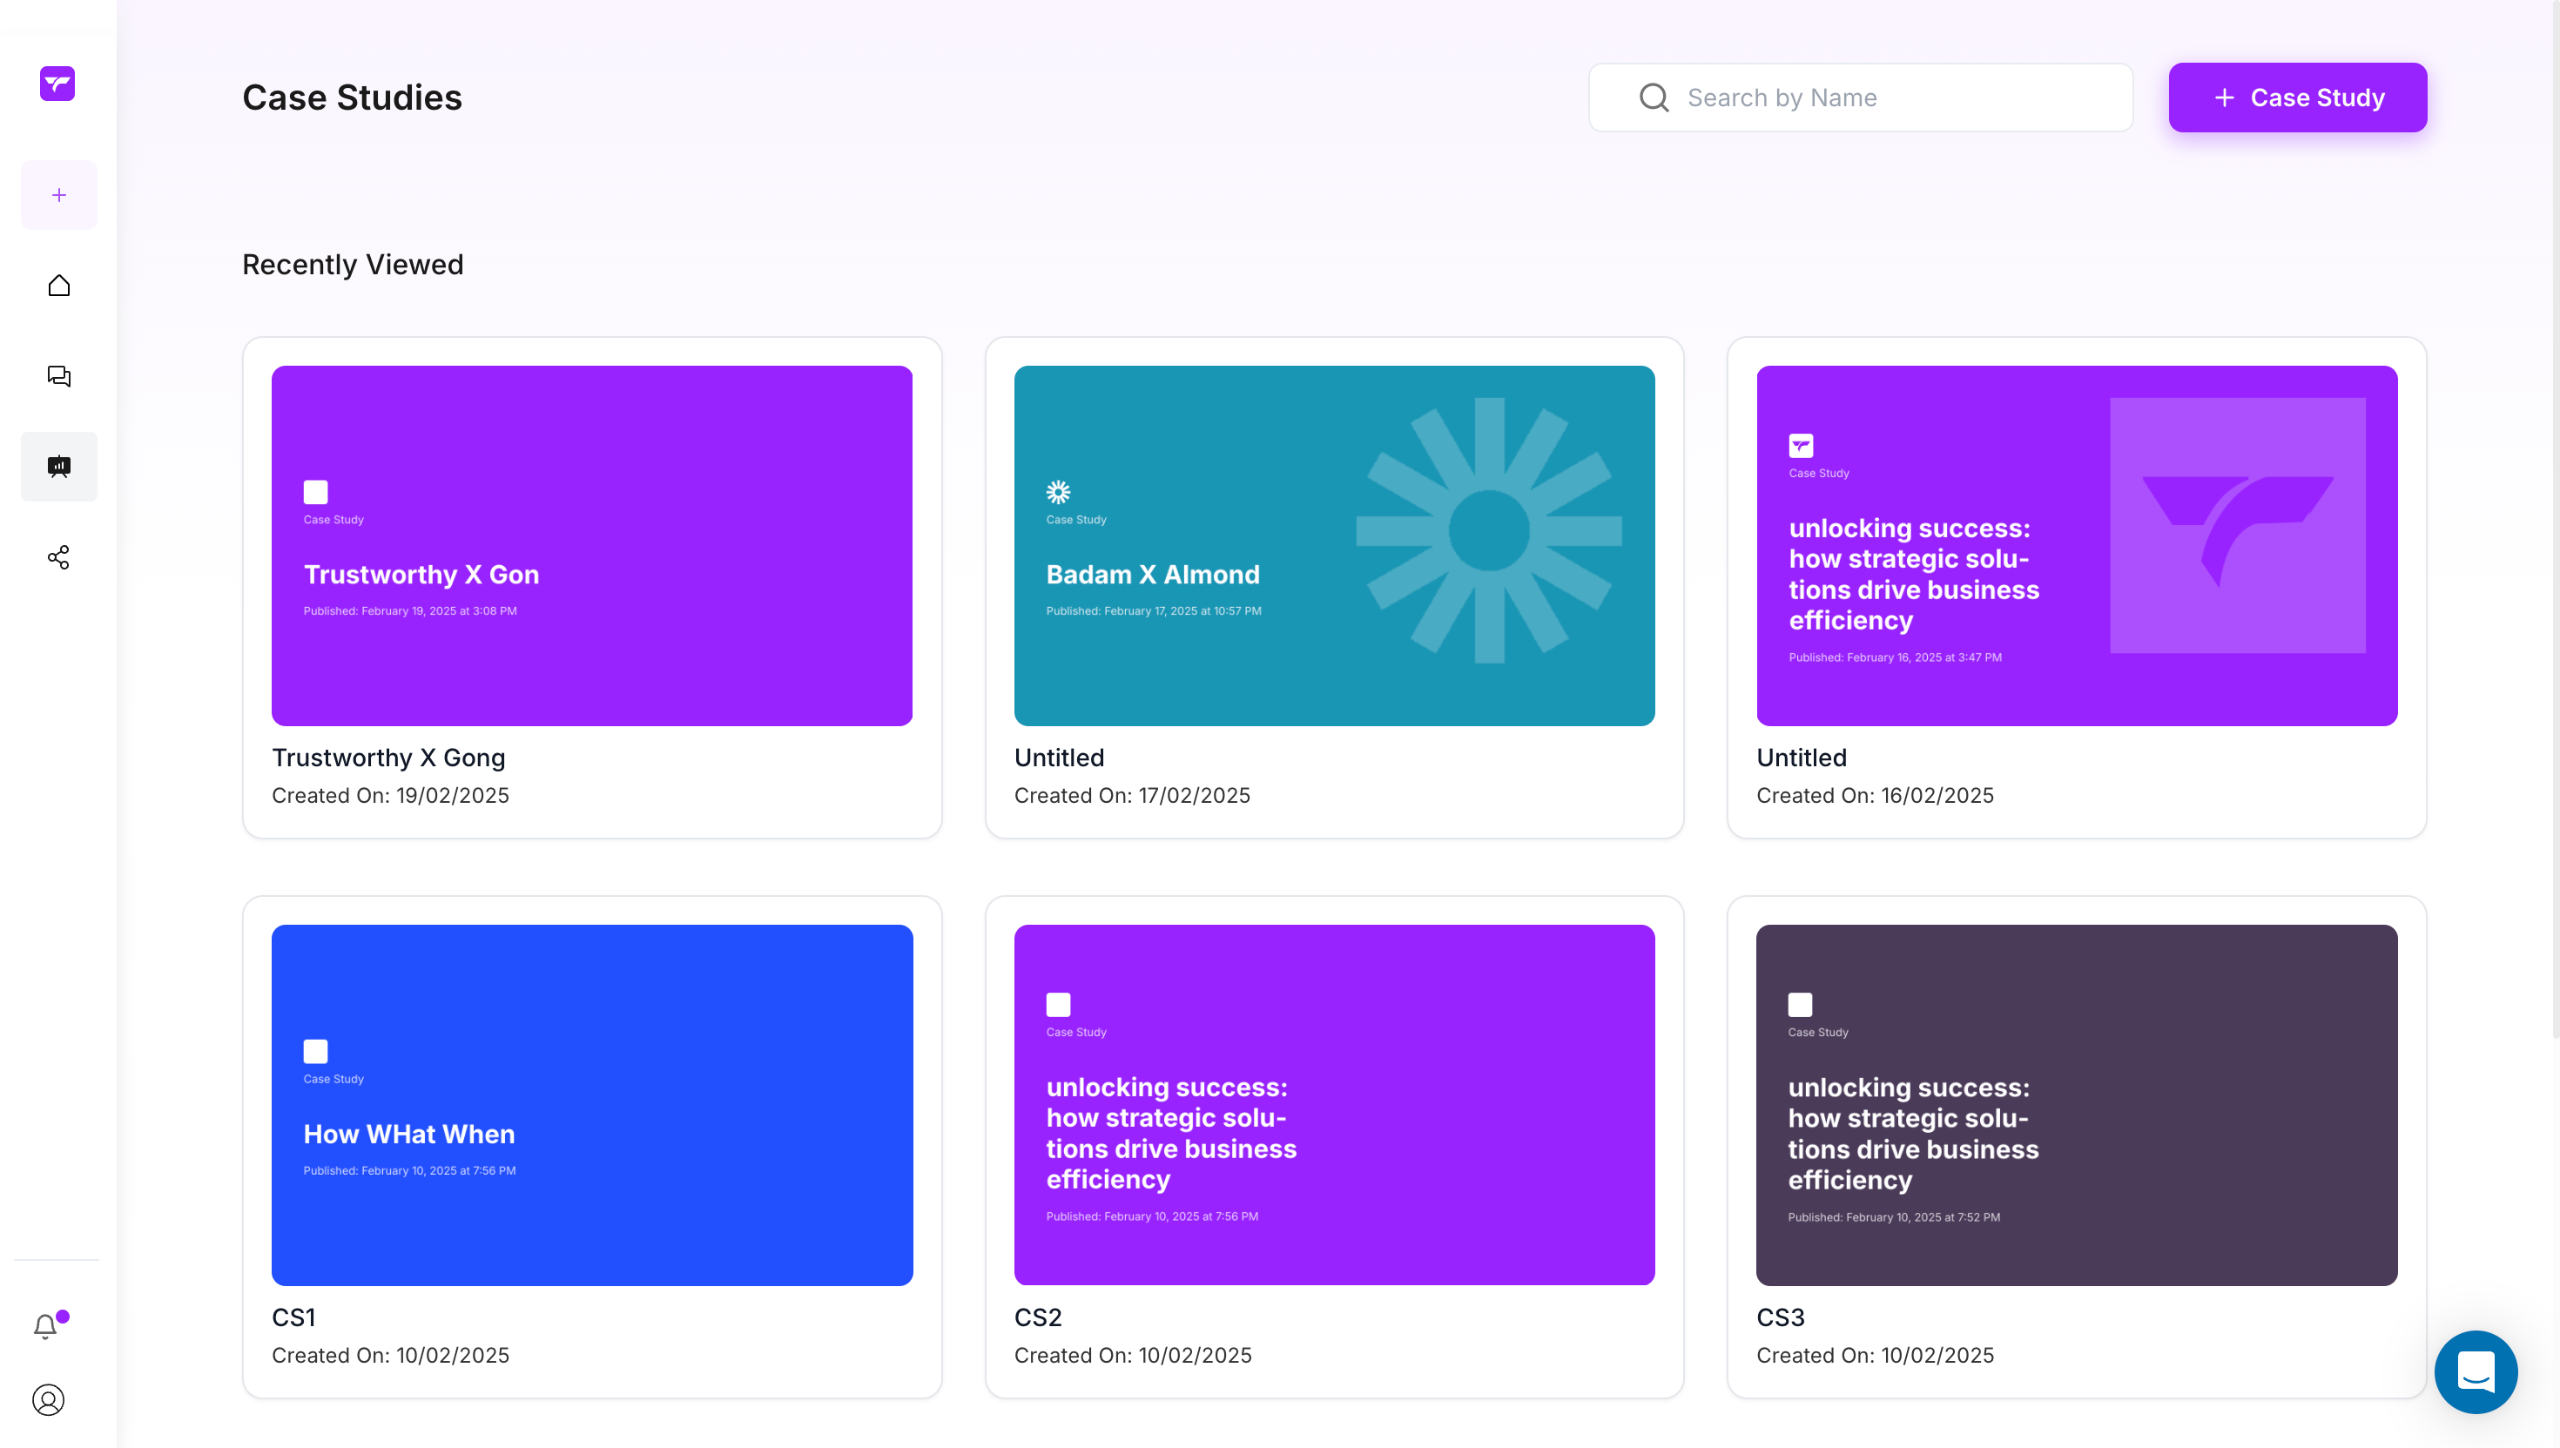Click the plus icon in the sidebar
Viewport: 2560px width, 1448px height.
pyautogui.click(x=59, y=195)
